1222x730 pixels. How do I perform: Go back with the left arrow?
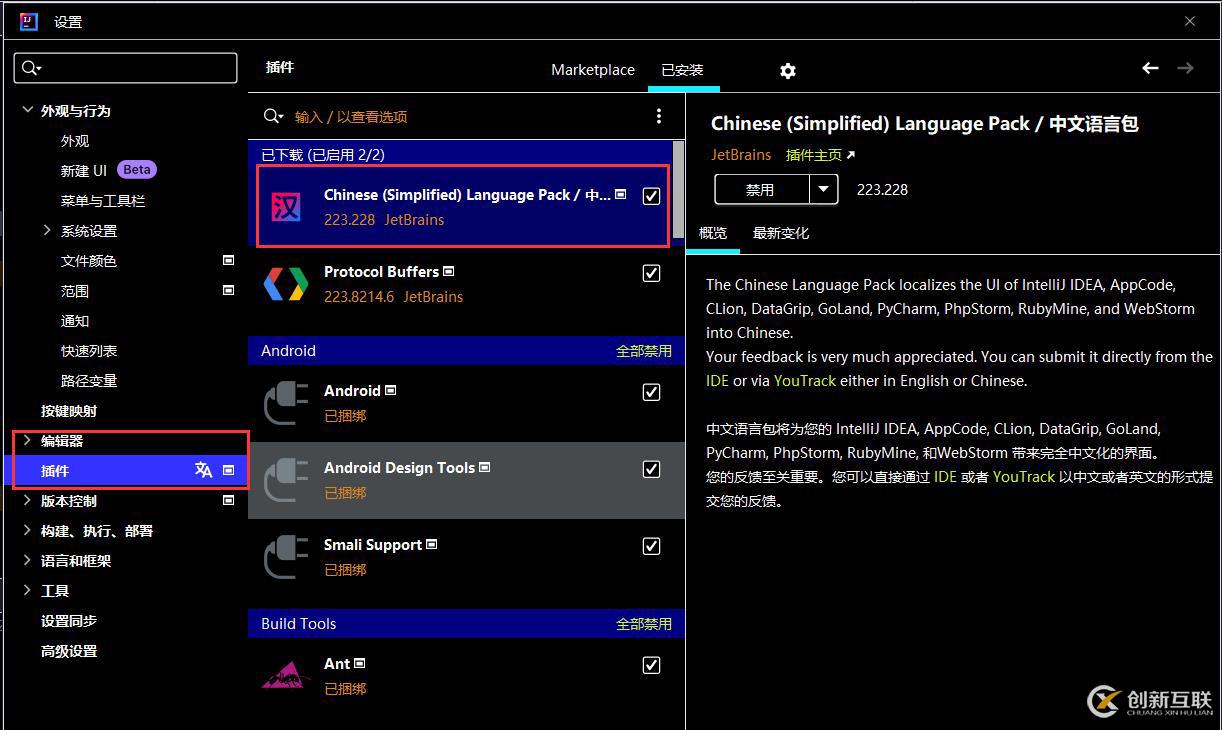click(1150, 68)
